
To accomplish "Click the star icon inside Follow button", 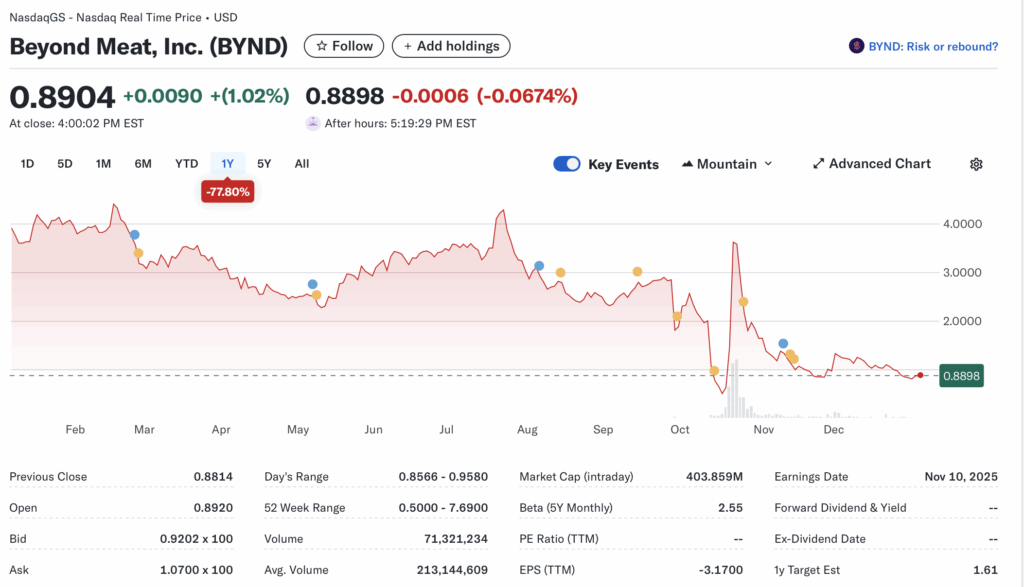I will 321,46.
